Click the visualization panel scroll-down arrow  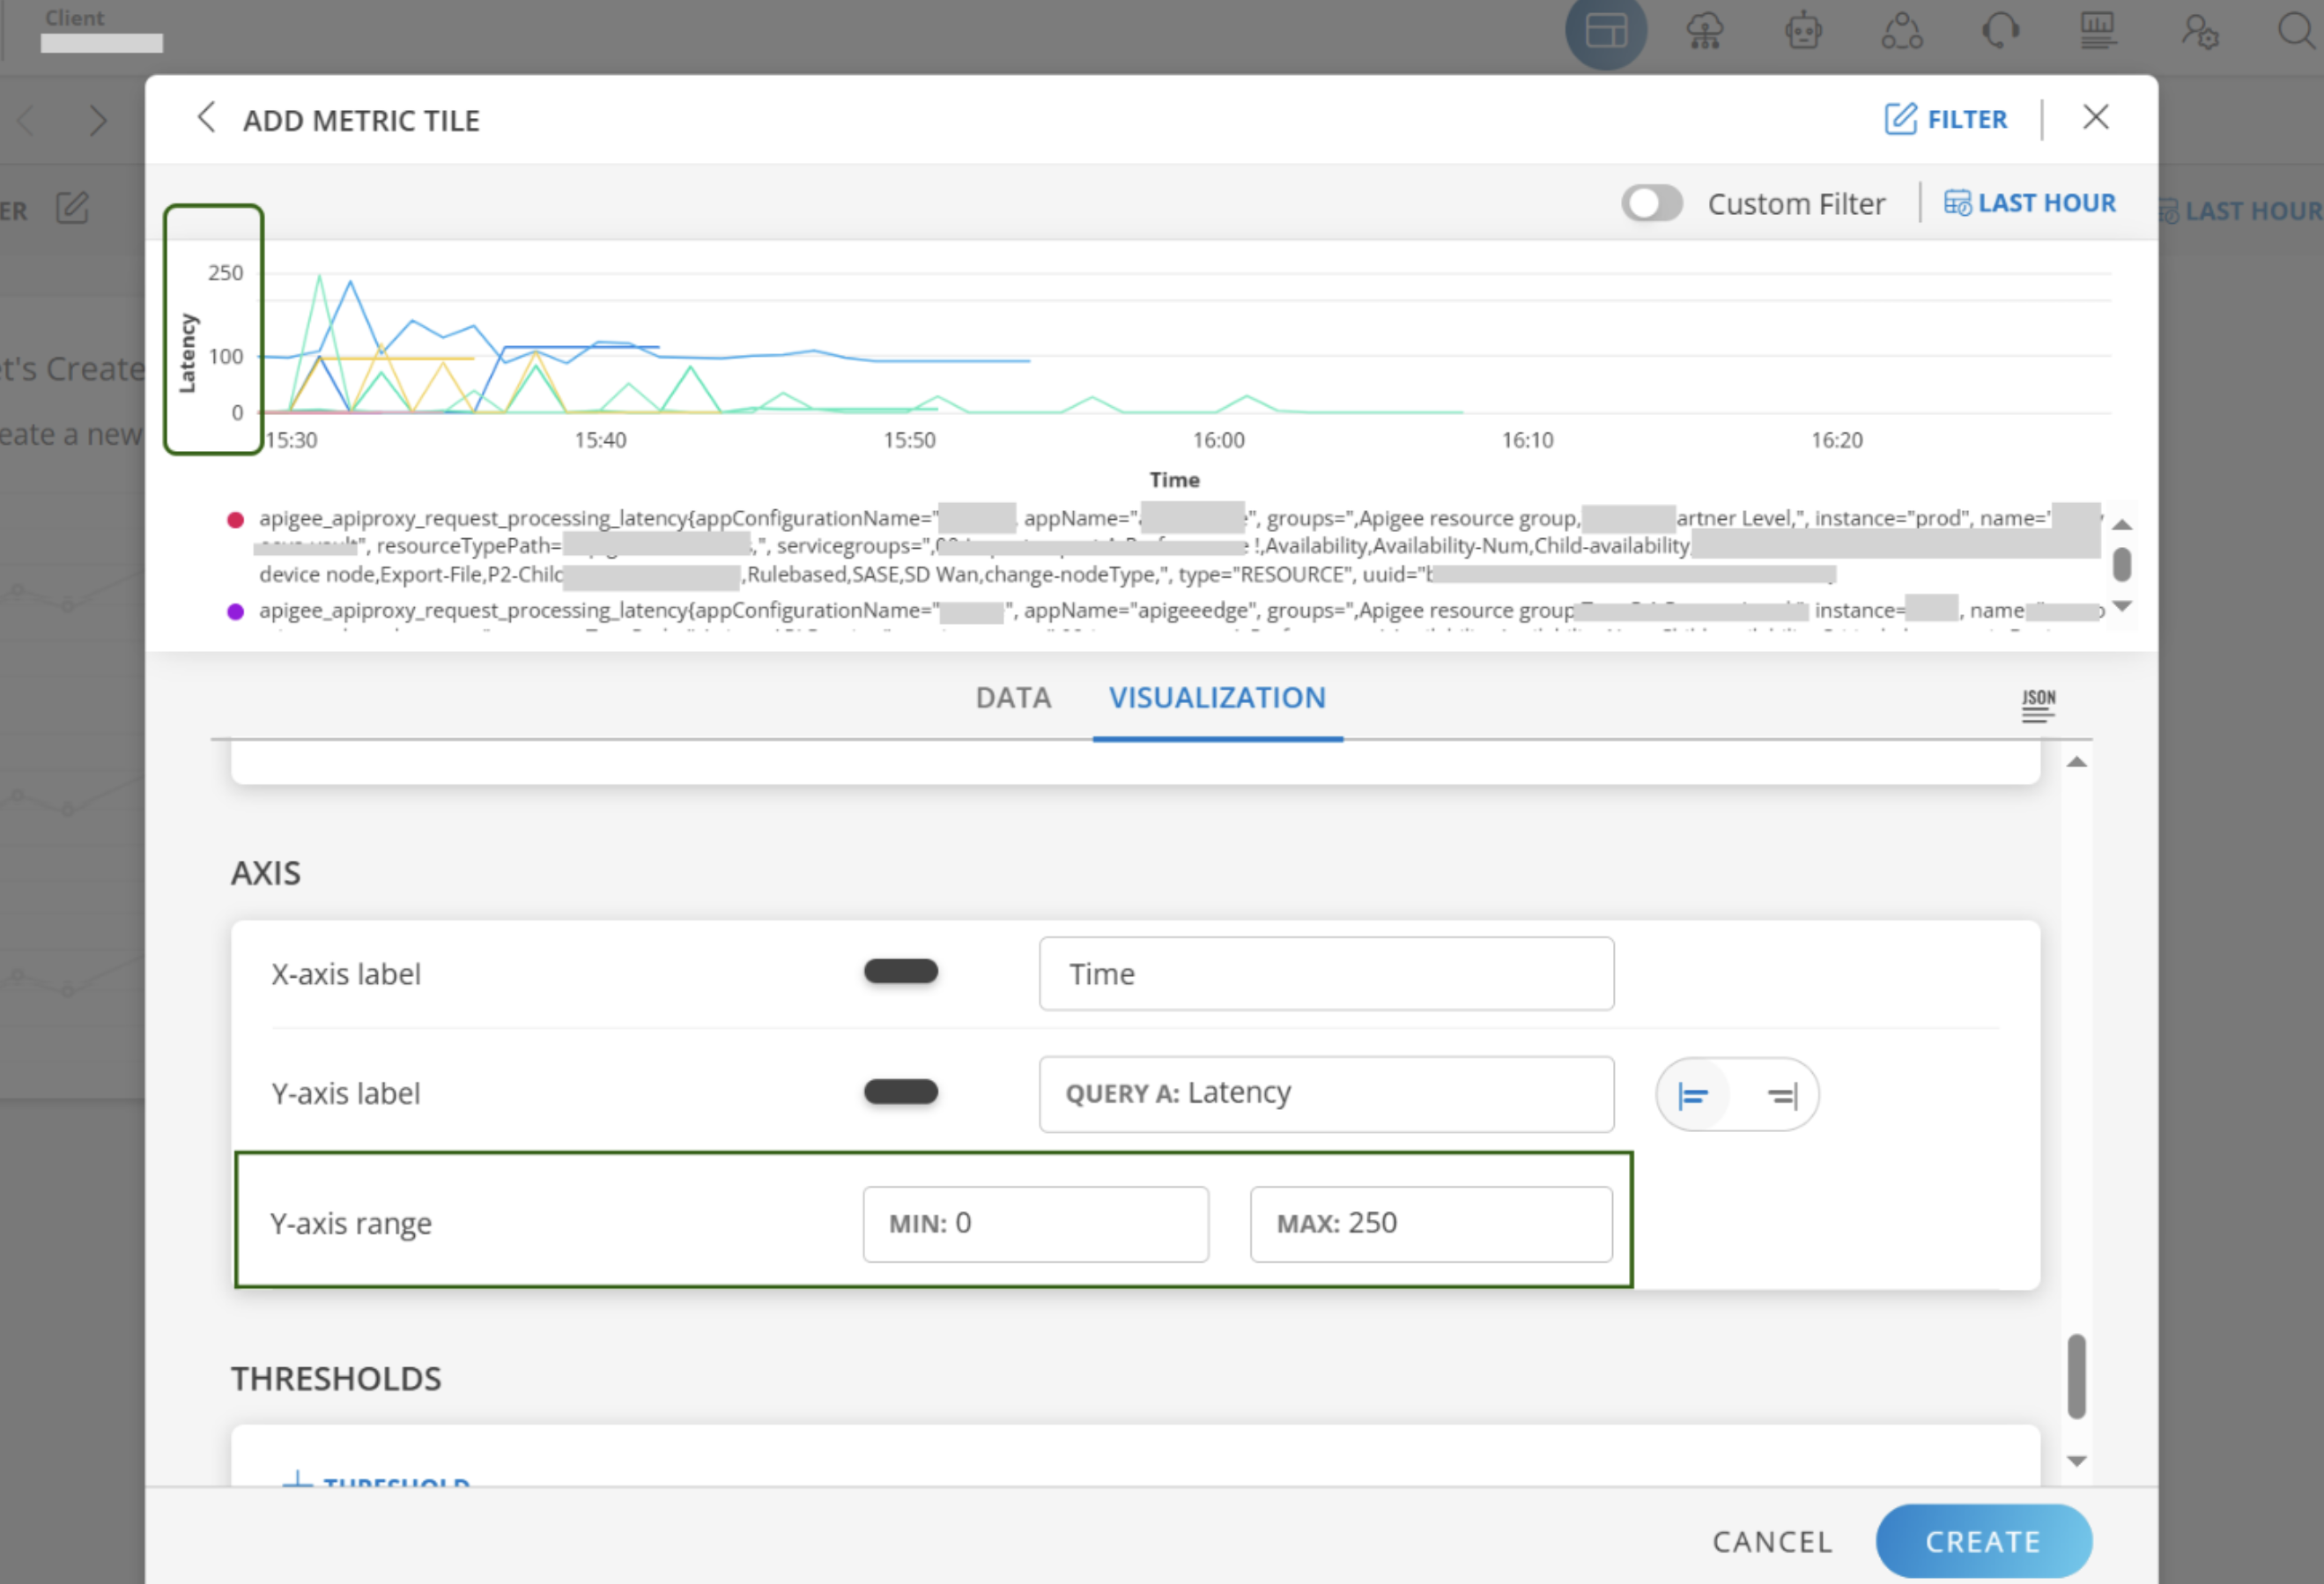2077,1461
